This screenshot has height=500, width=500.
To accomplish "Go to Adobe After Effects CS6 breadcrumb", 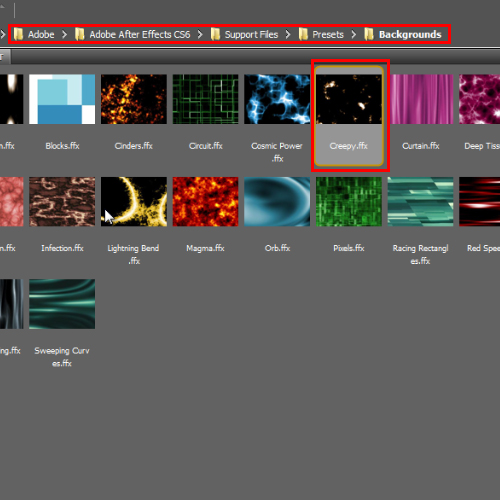I will [140, 34].
